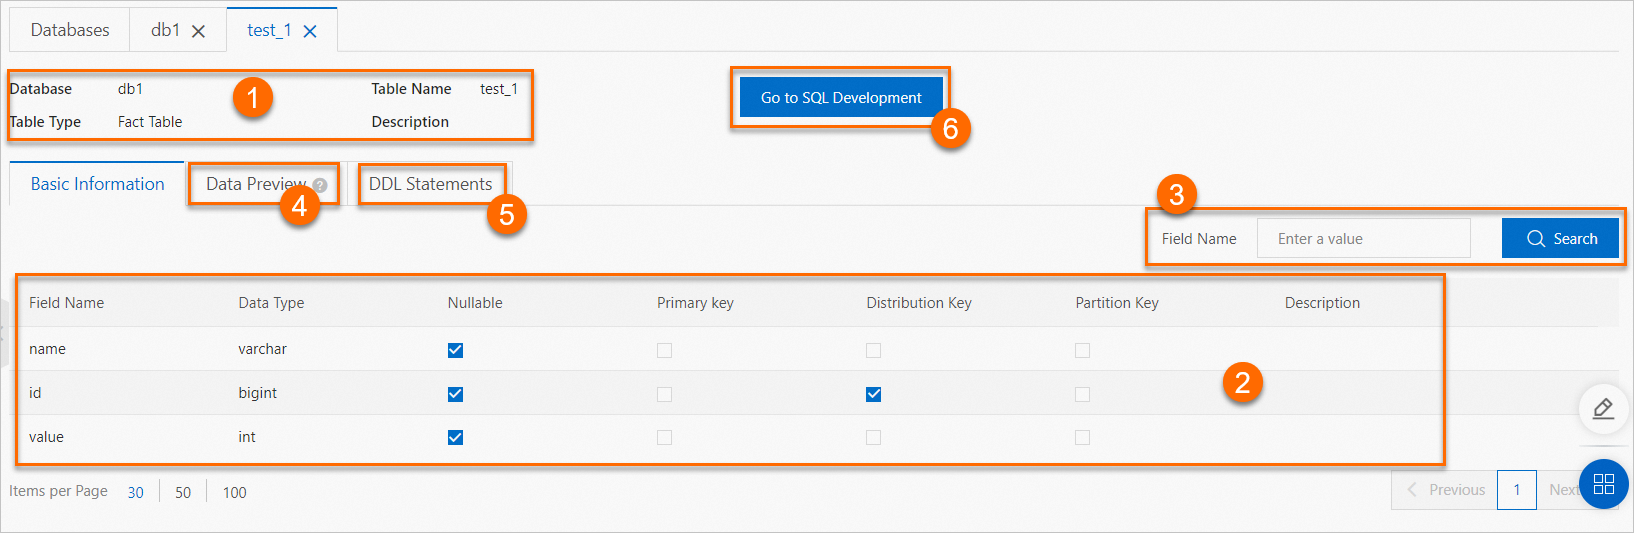
Task: Click the Data Preview help icon
Action: point(320,185)
